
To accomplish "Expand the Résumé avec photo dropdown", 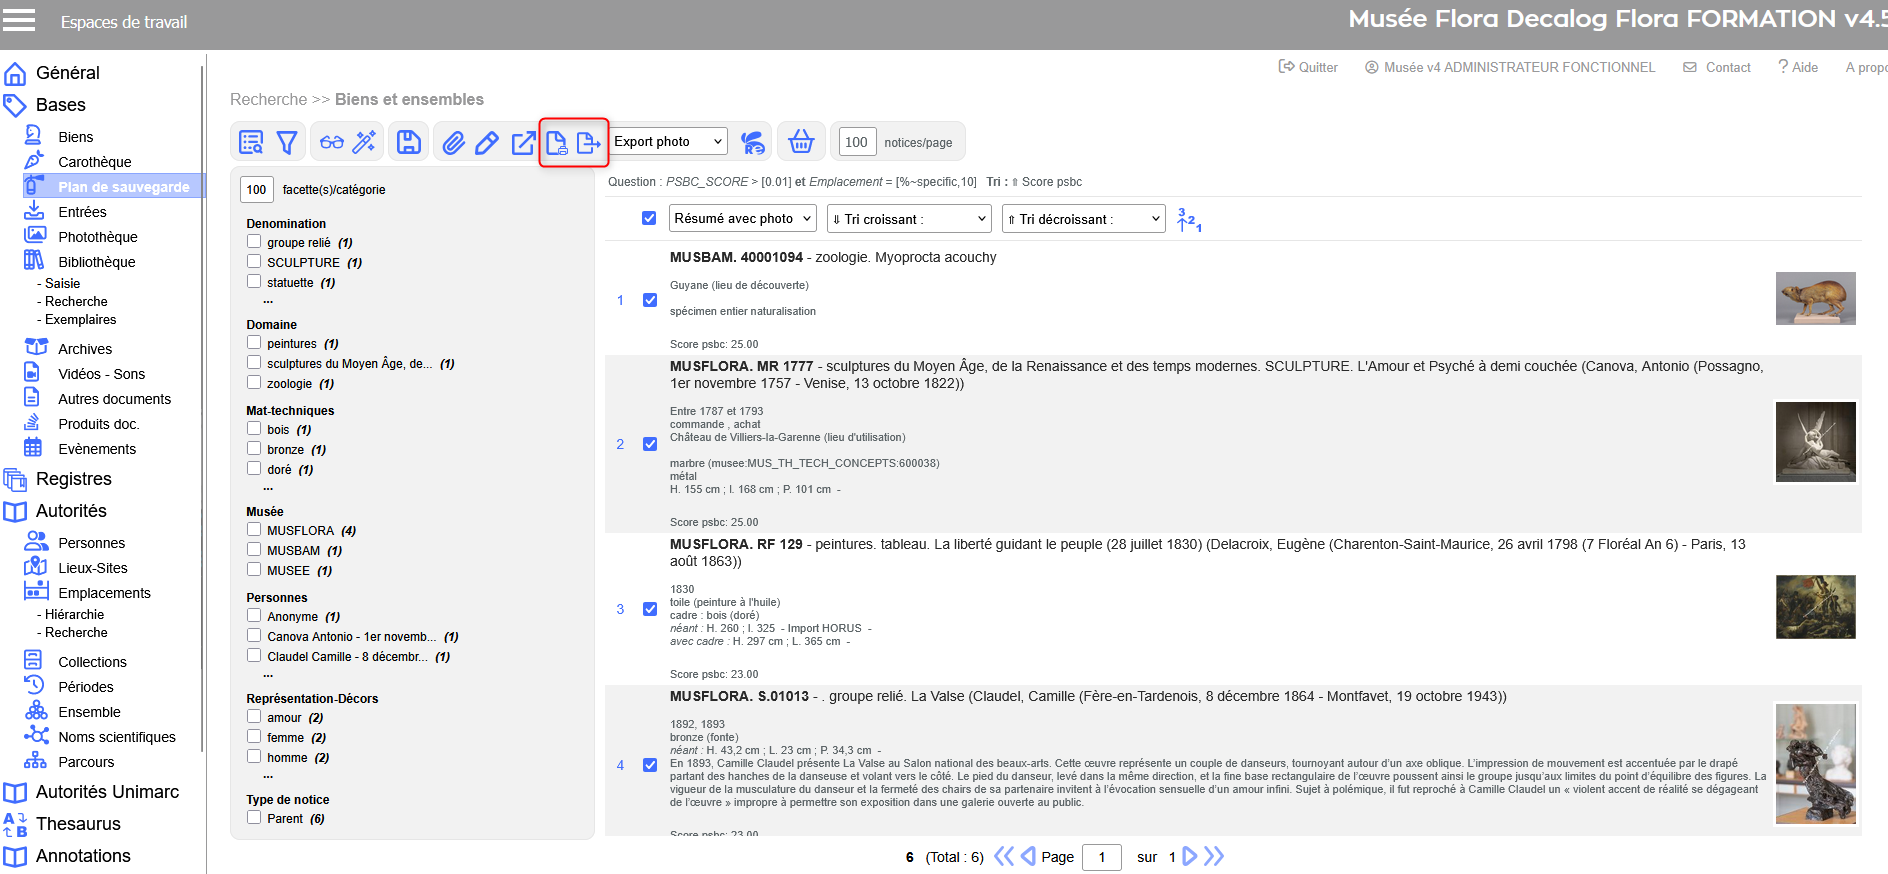I will pos(742,218).
